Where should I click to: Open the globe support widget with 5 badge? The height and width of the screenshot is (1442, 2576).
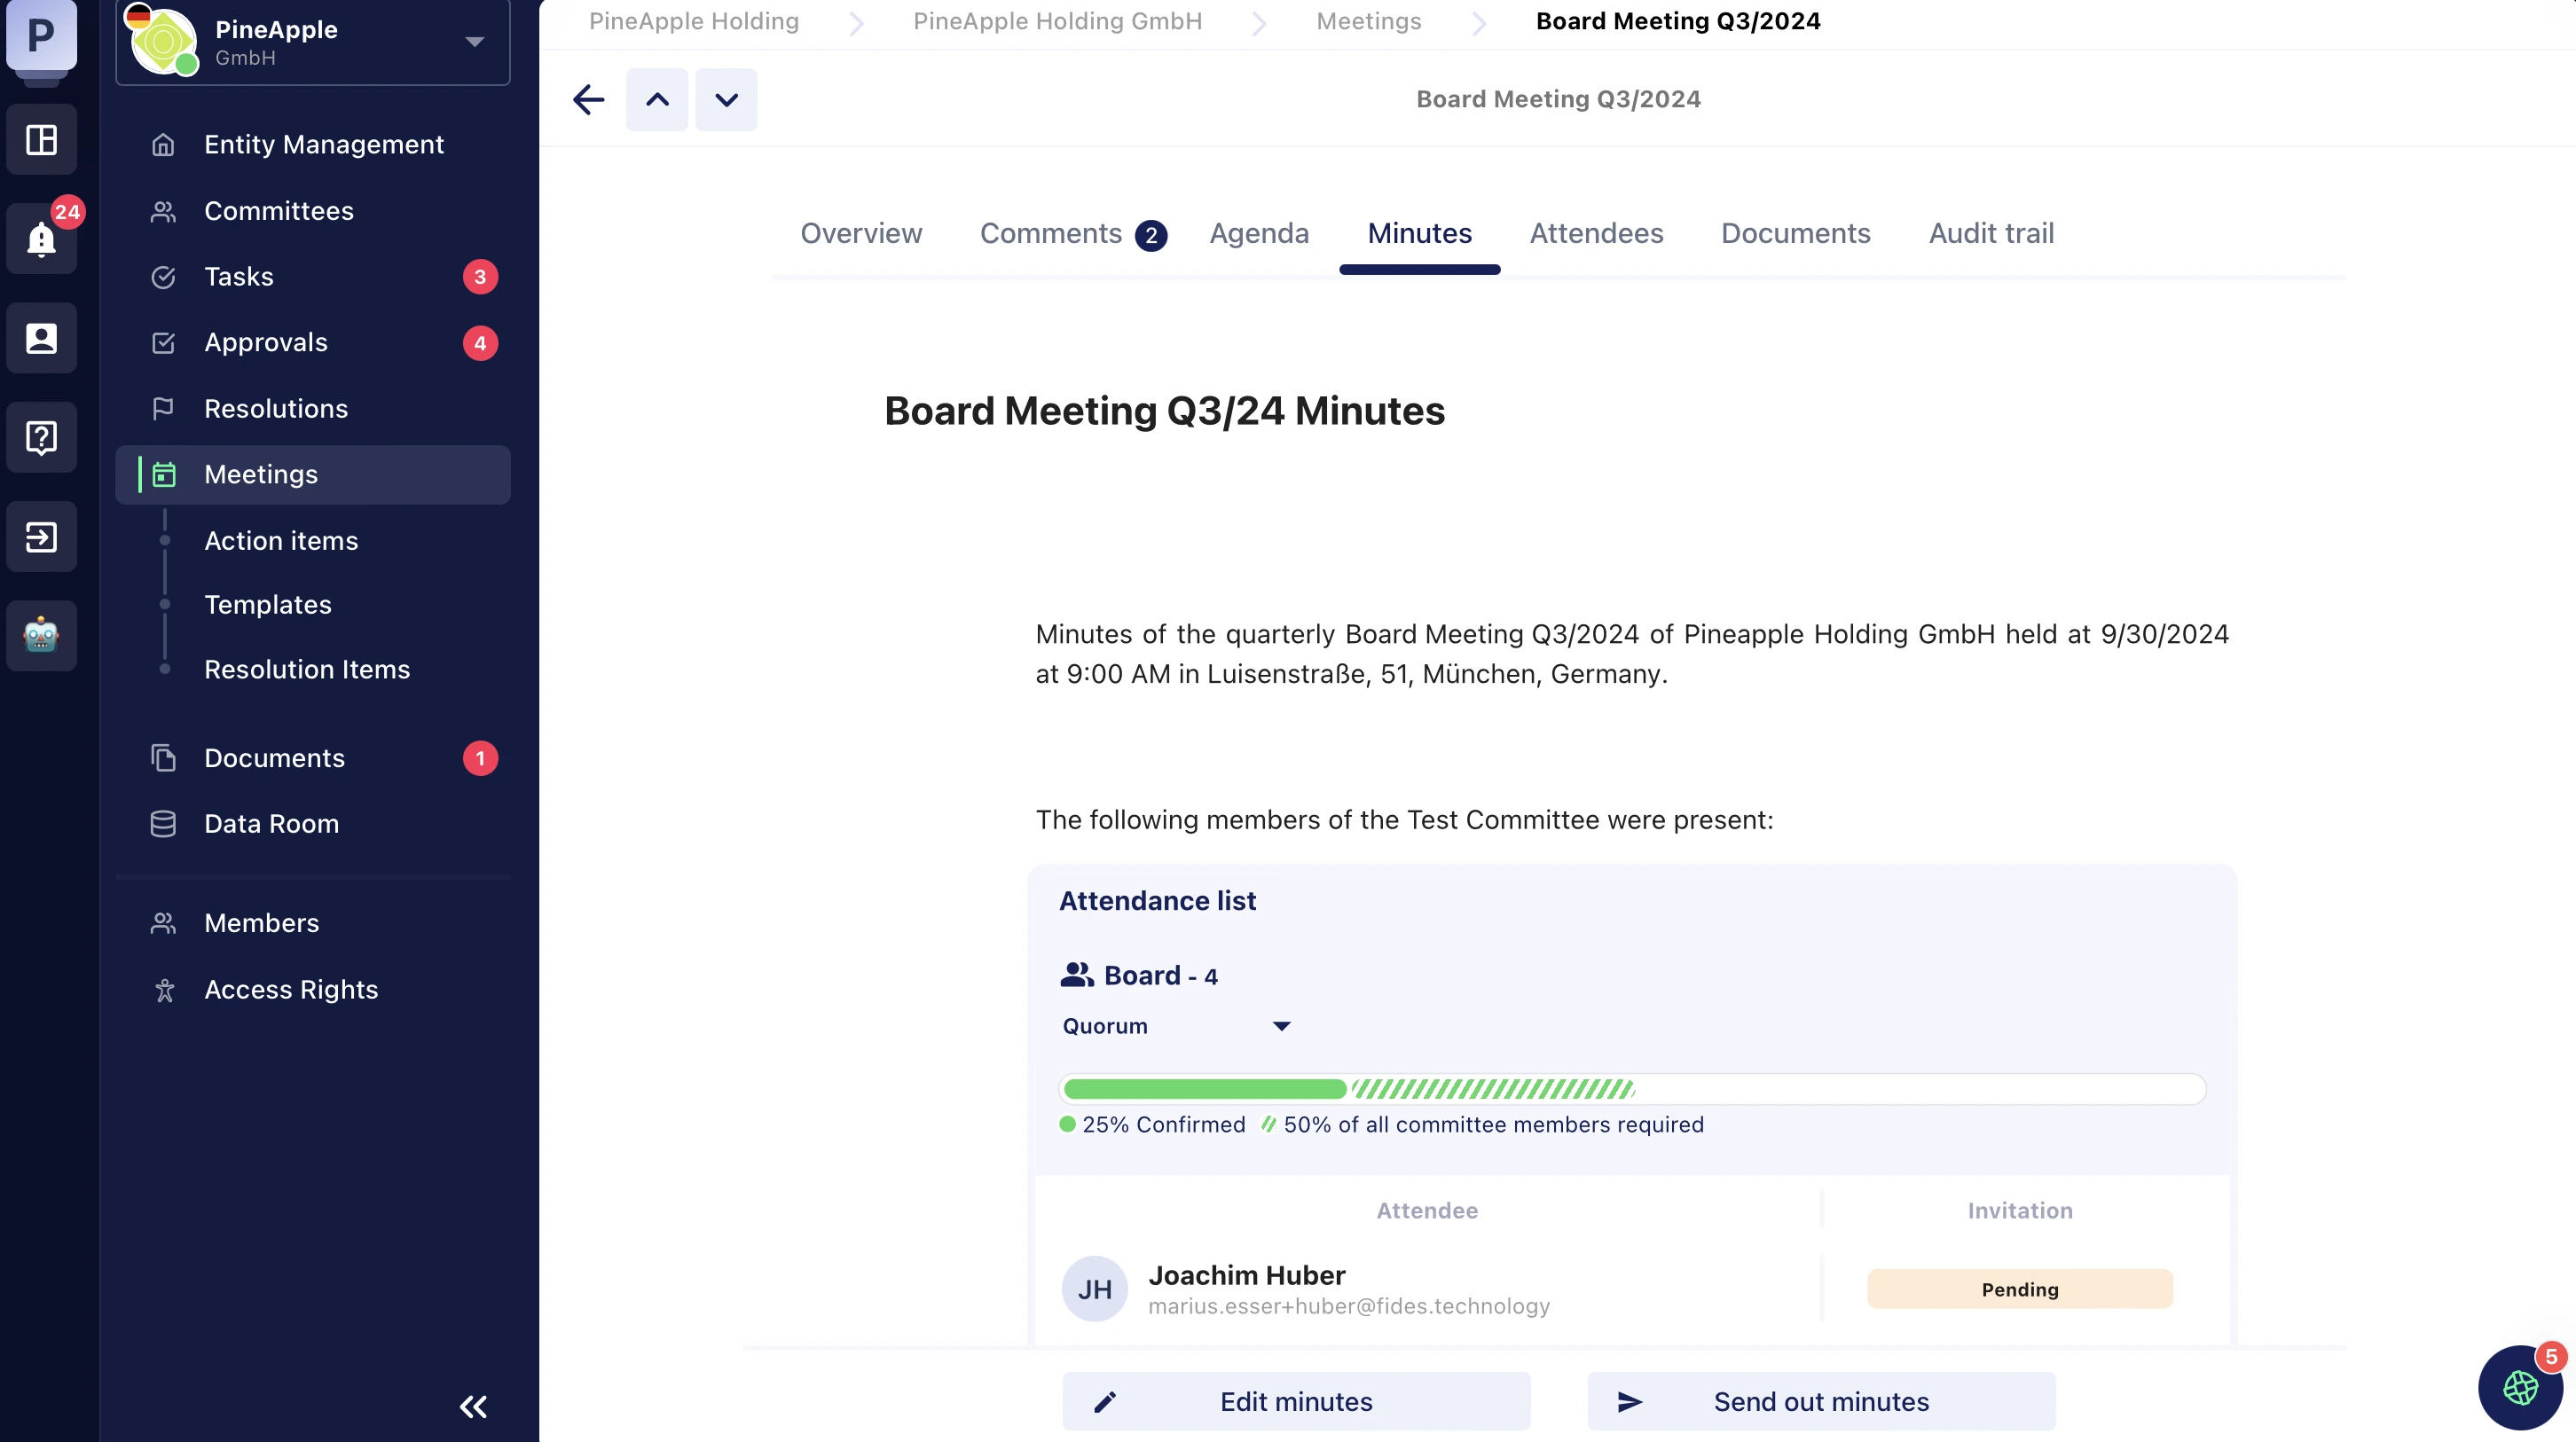point(2520,1388)
